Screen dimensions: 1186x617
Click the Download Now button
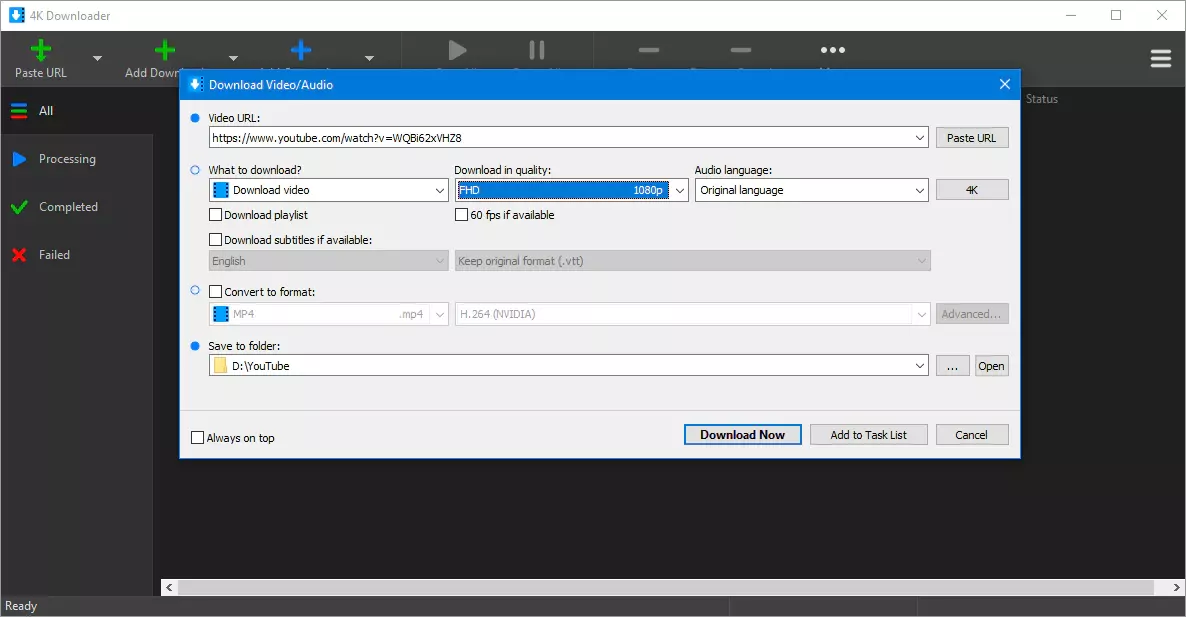[742, 435]
